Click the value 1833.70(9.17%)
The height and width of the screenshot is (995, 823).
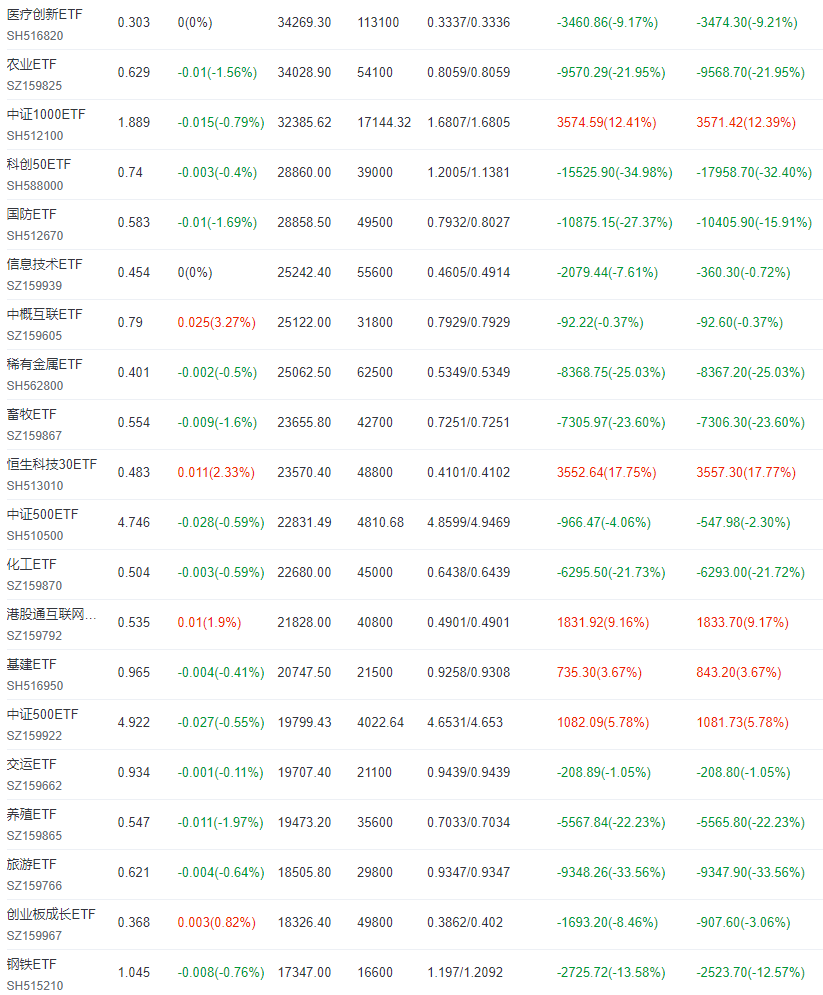pyautogui.click(x=742, y=623)
